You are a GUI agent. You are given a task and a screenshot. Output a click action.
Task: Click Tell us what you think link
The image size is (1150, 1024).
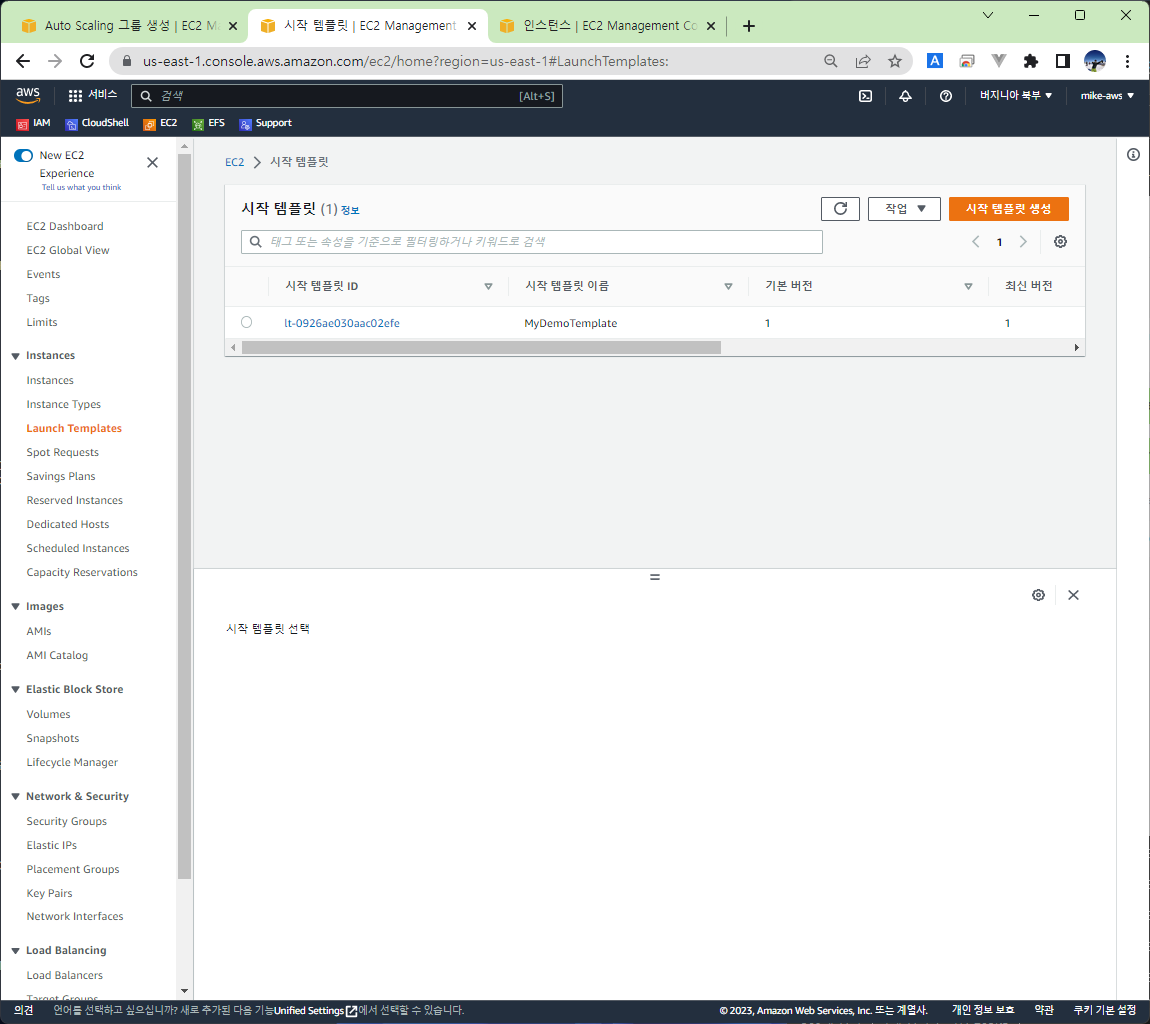click(81, 188)
